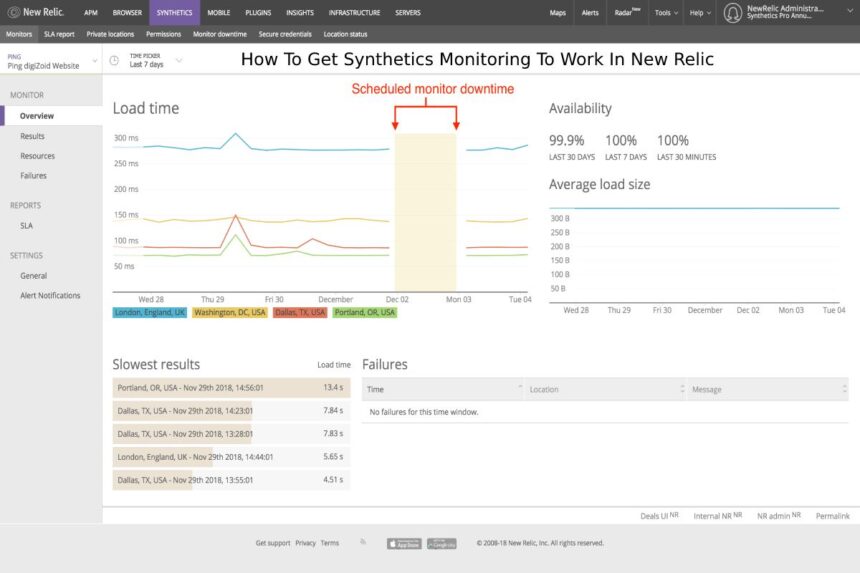Open the Monitor downtime sub-tab

(x=220, y=34)
